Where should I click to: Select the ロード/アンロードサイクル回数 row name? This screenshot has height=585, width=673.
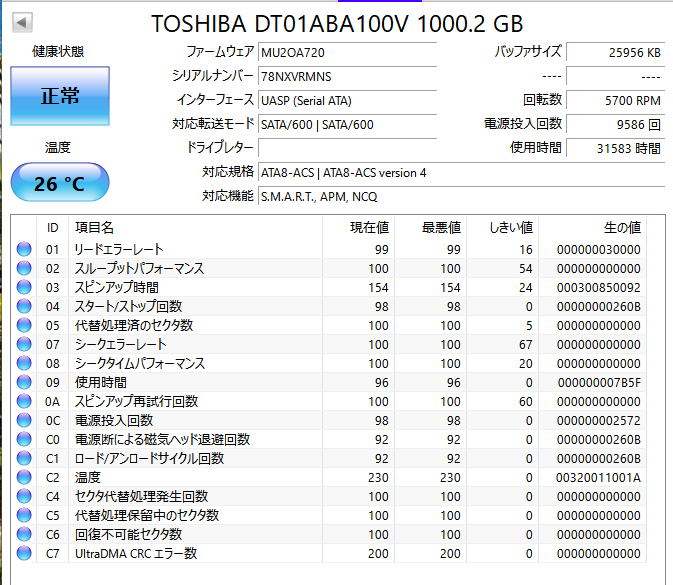click(x=149, y=458)
